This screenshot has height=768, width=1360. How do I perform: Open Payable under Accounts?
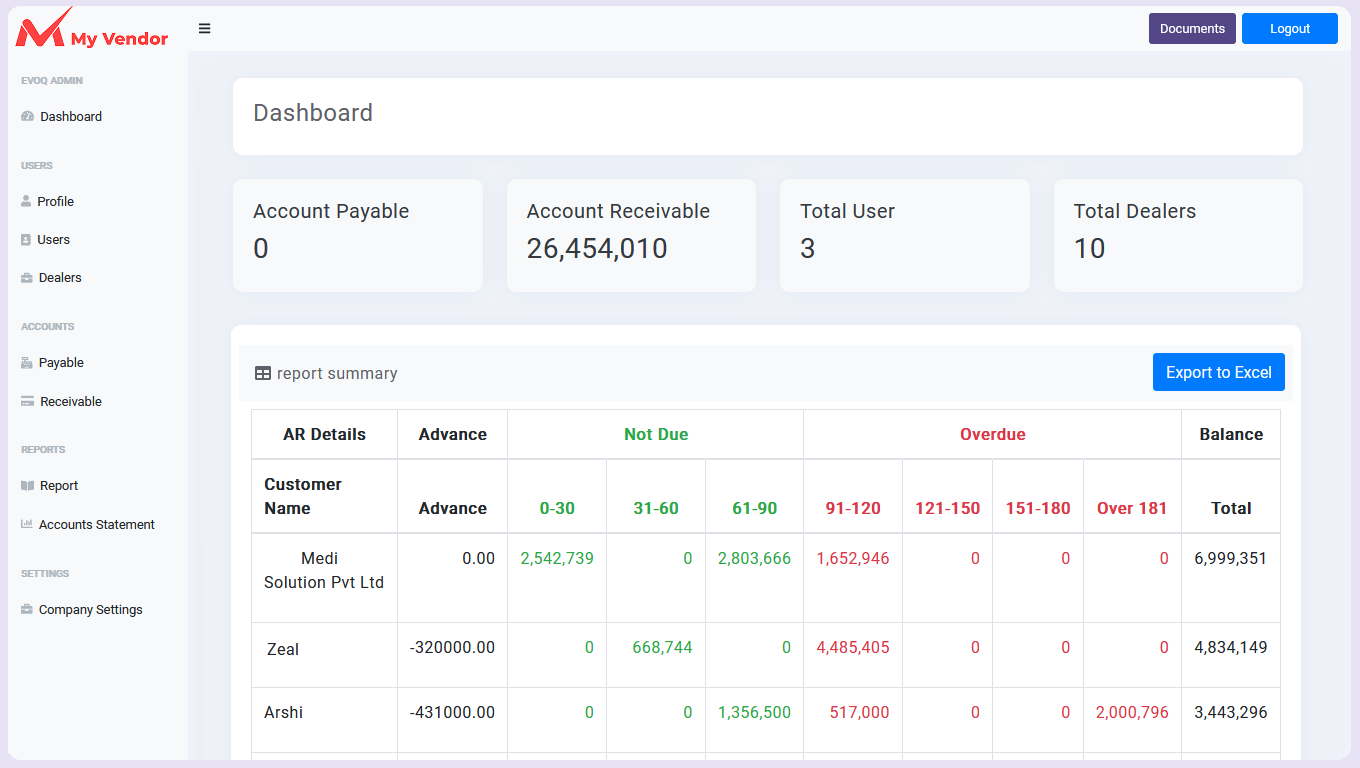click(x=60, y=363)
